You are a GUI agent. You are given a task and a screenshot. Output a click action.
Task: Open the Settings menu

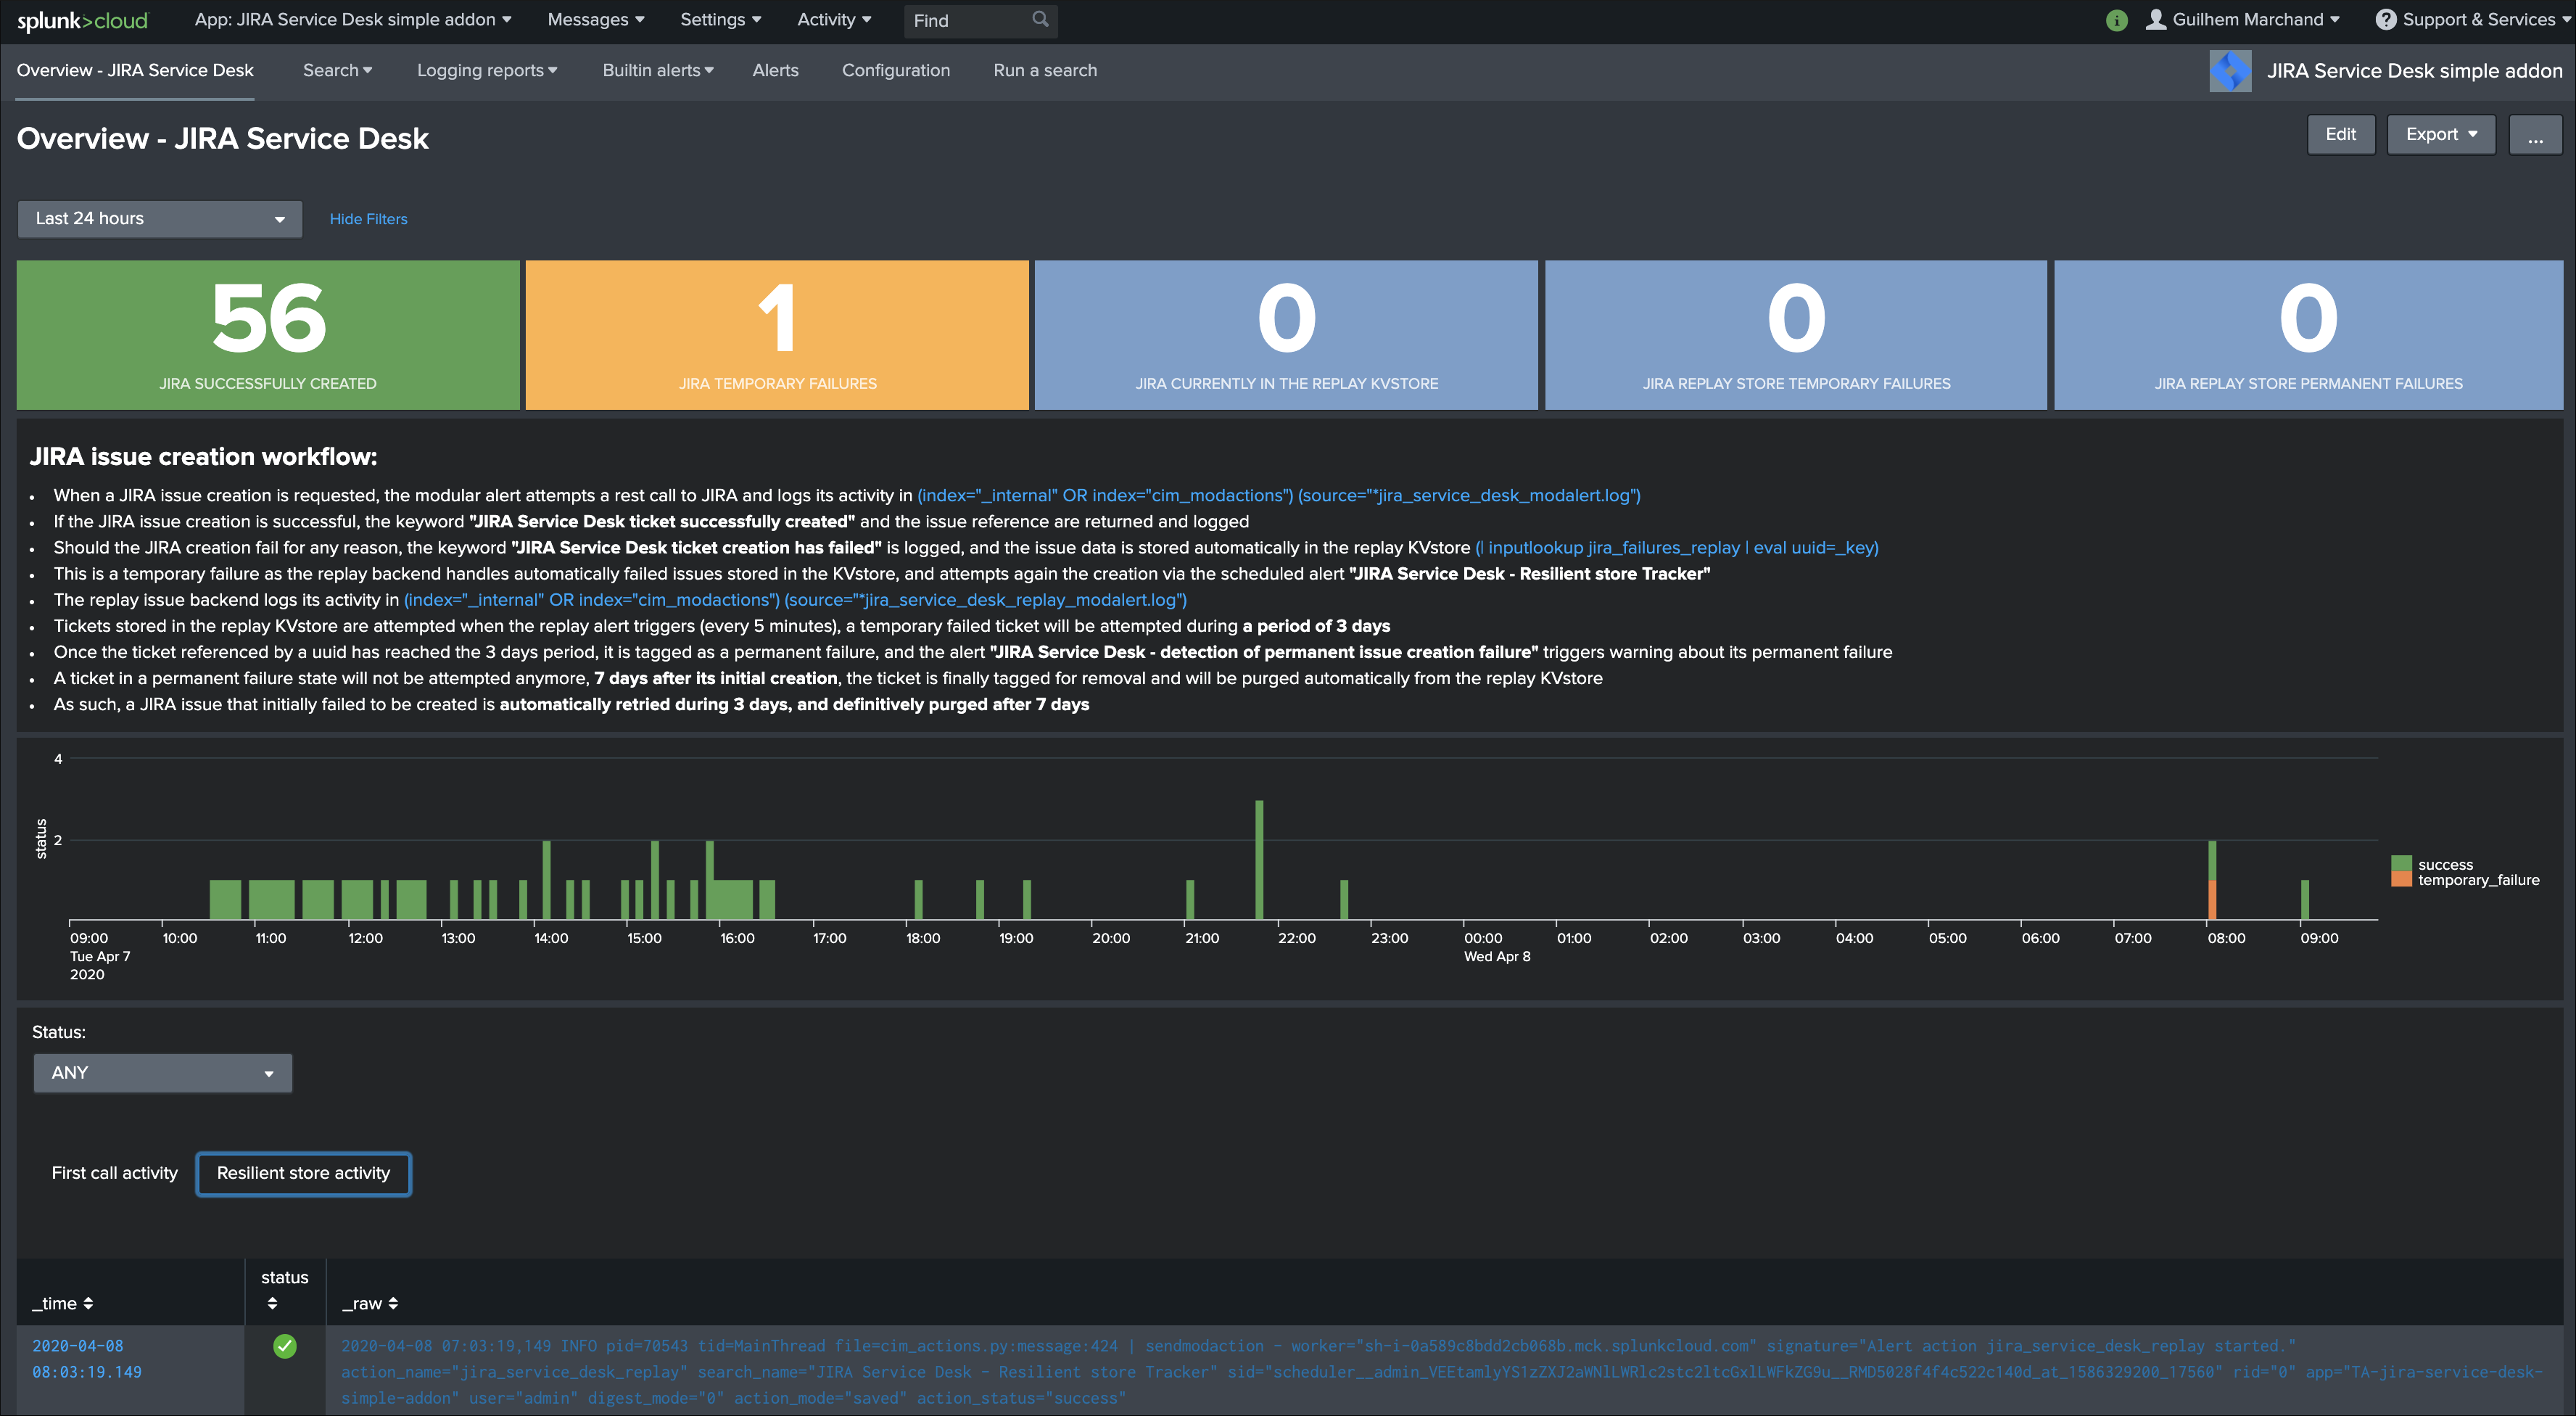pos(721,19)
